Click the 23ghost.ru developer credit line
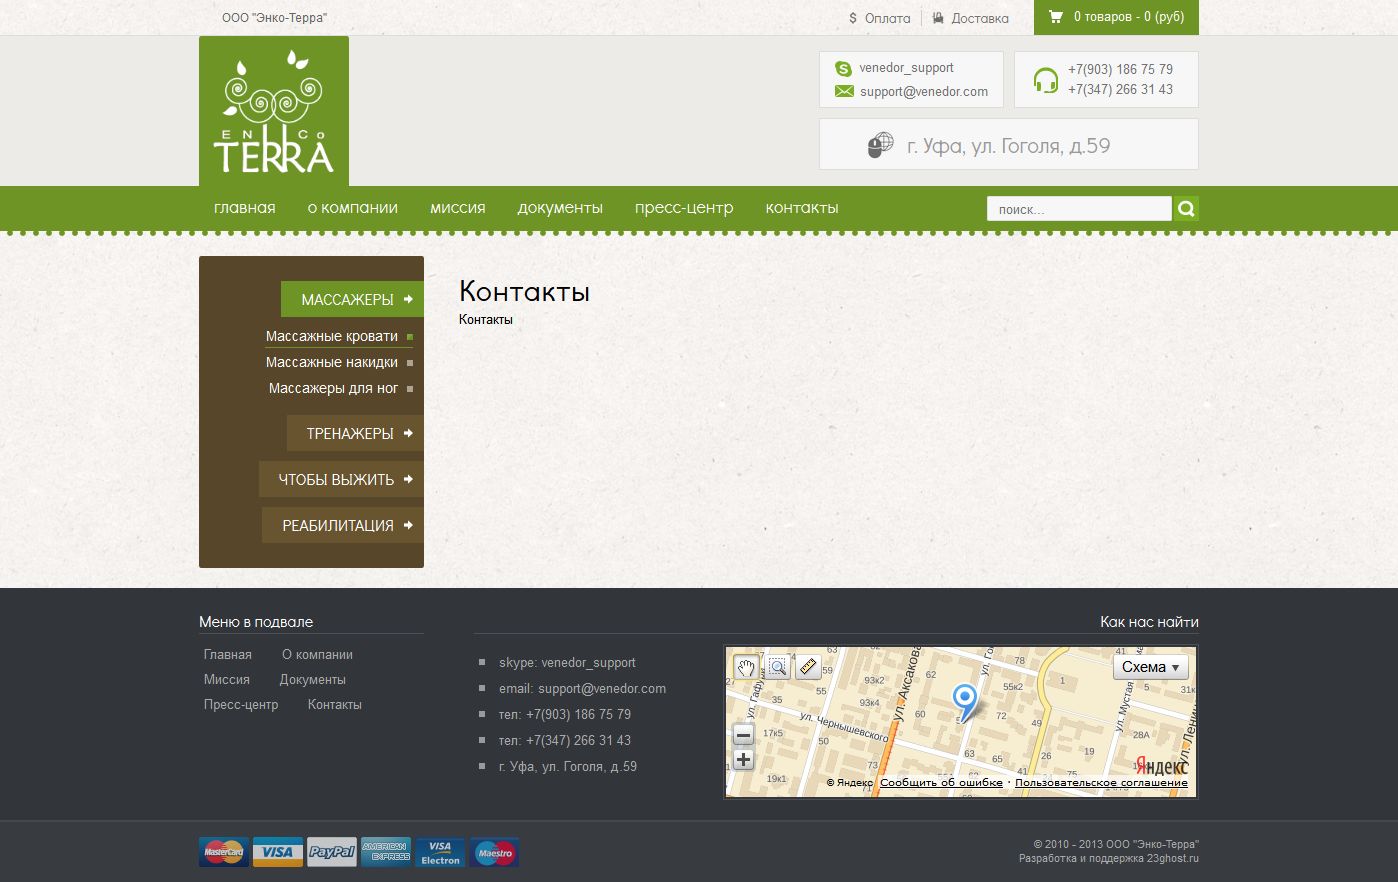The height and width of the screenshot is (882, 1398). 1108,858
